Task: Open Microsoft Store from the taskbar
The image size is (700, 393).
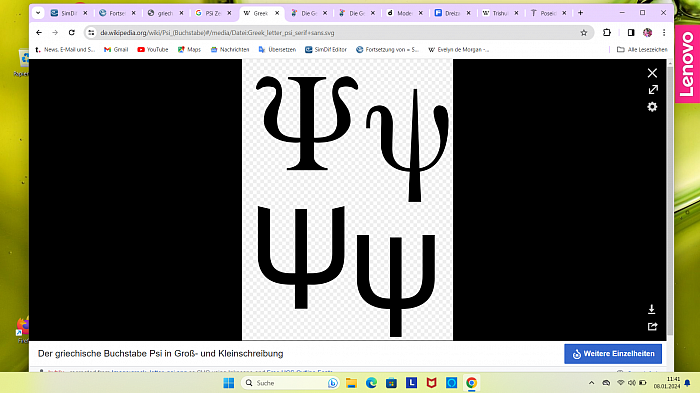Action: (x=392, y=383)
